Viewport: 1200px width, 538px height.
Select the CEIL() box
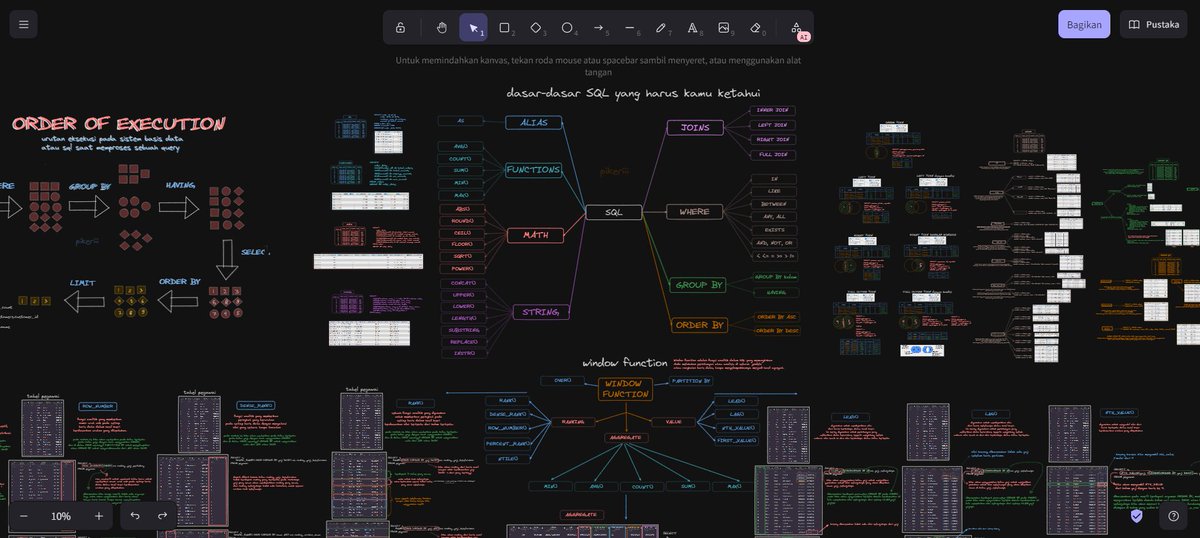click(463, 233)
